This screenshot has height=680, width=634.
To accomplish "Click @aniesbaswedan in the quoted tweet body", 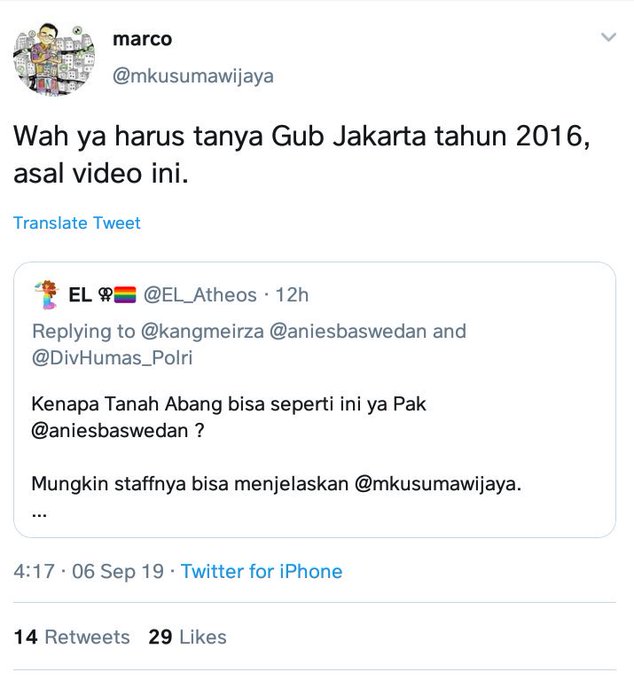I will (x=110, y=431).
